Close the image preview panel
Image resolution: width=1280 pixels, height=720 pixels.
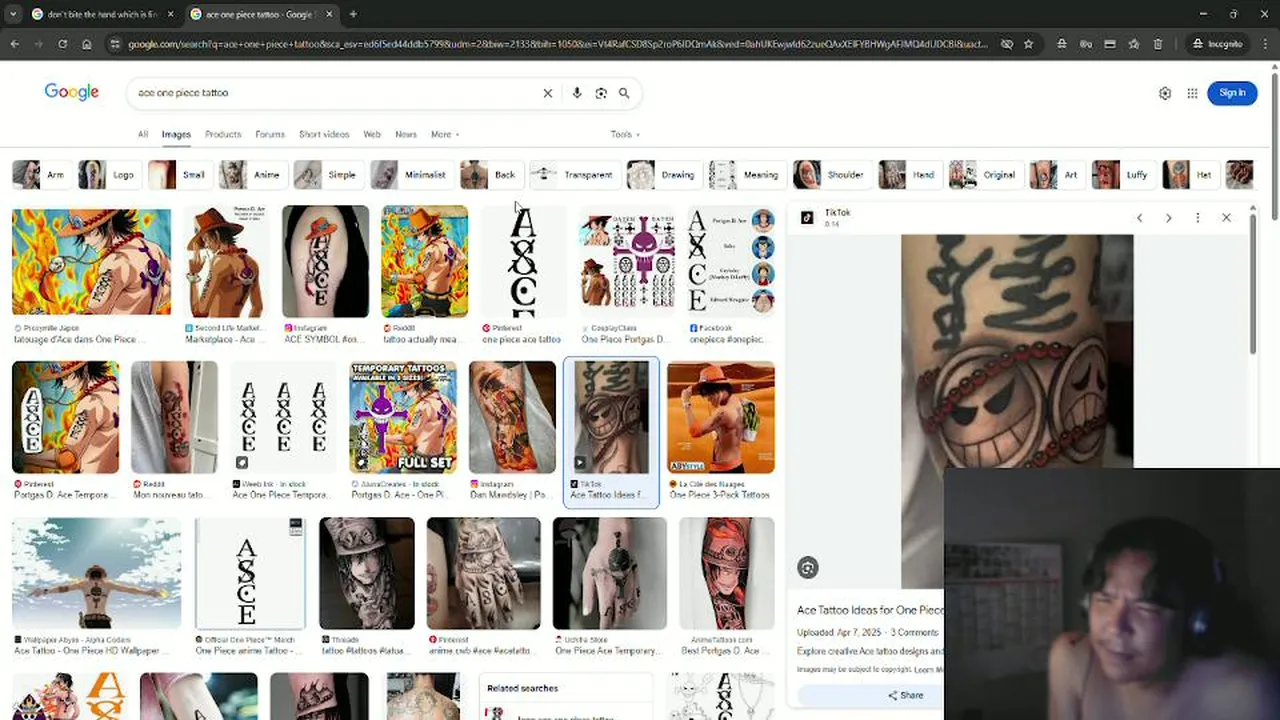[1226, 218]
